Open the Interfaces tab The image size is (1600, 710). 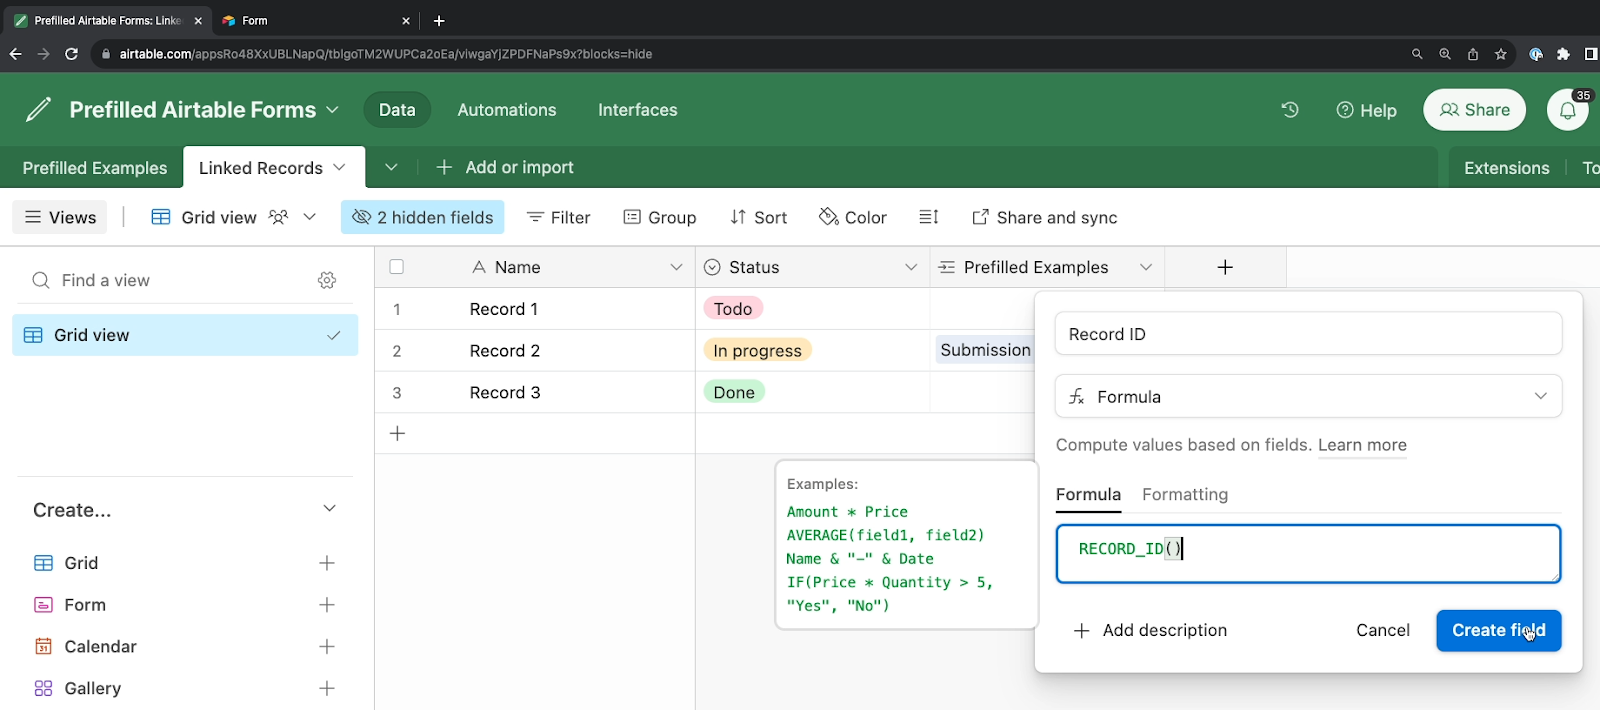(638, 110)
